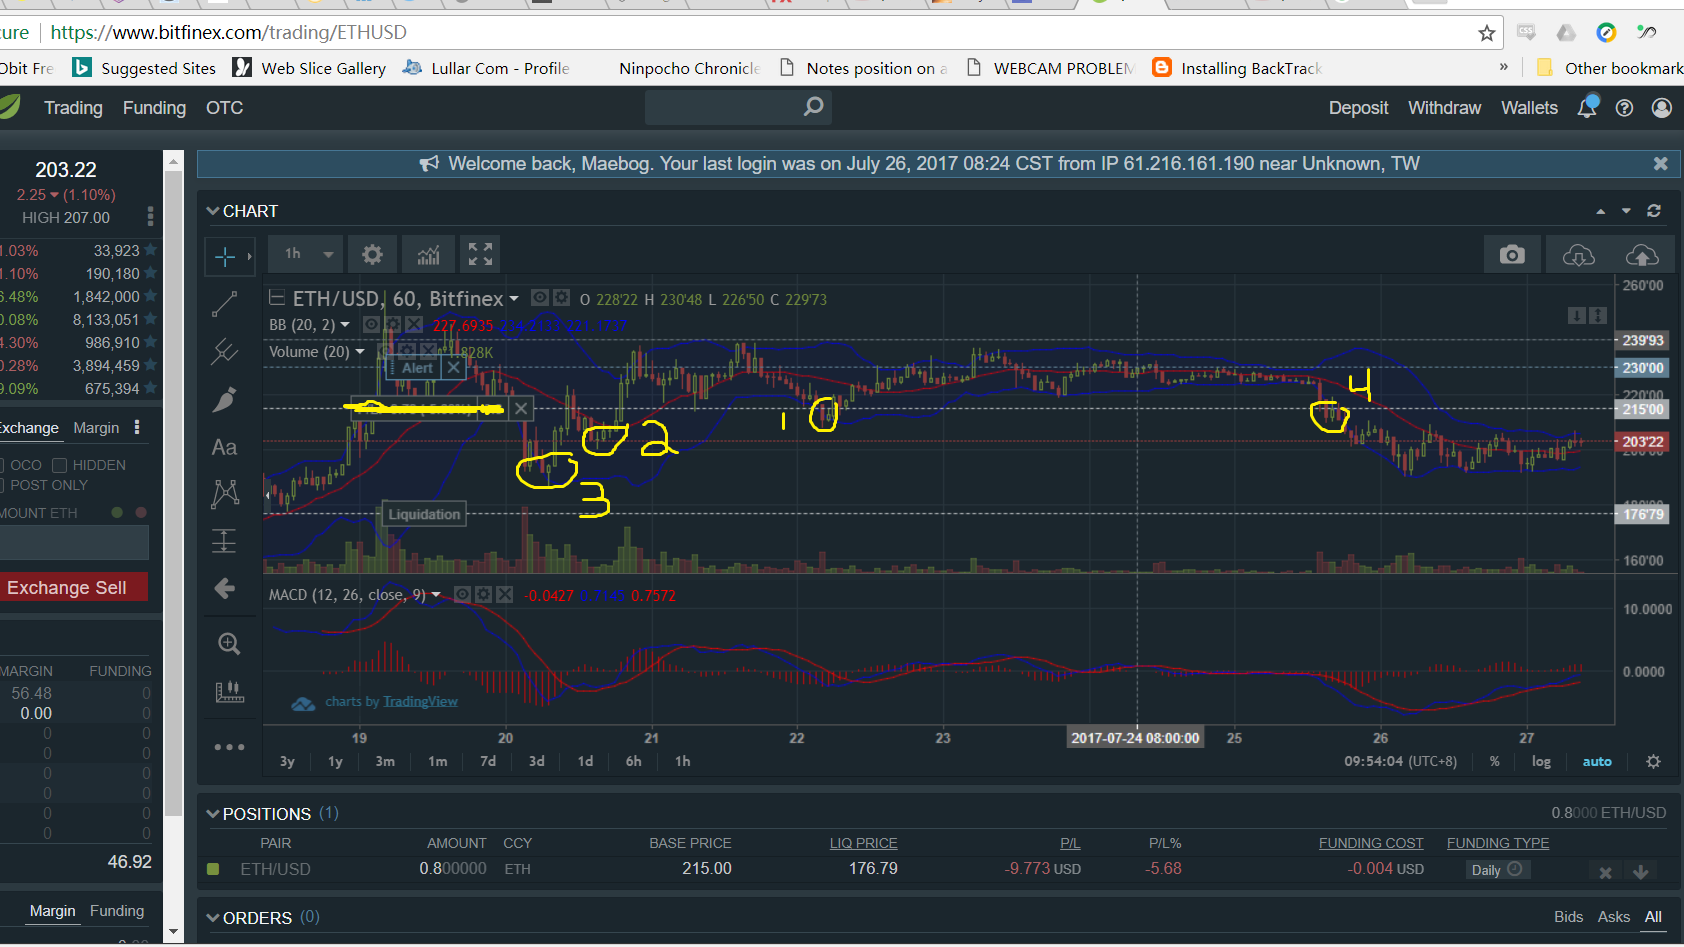This screenshot has width=1684, height=947.
Task: Open price scale settings gear
Action: (x=1654, y=762)
